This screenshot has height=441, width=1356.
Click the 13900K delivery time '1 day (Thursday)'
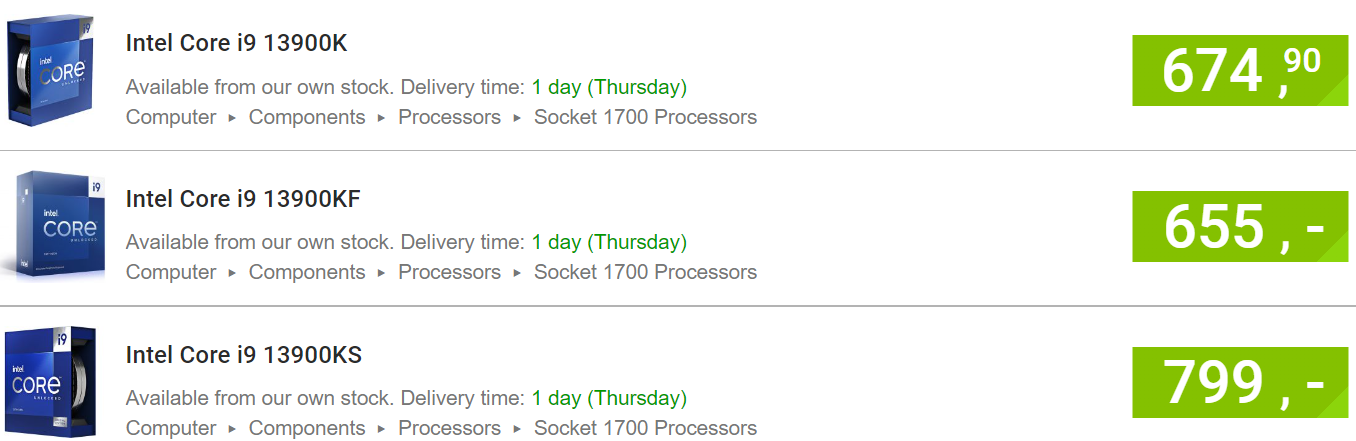pos(609,87)
